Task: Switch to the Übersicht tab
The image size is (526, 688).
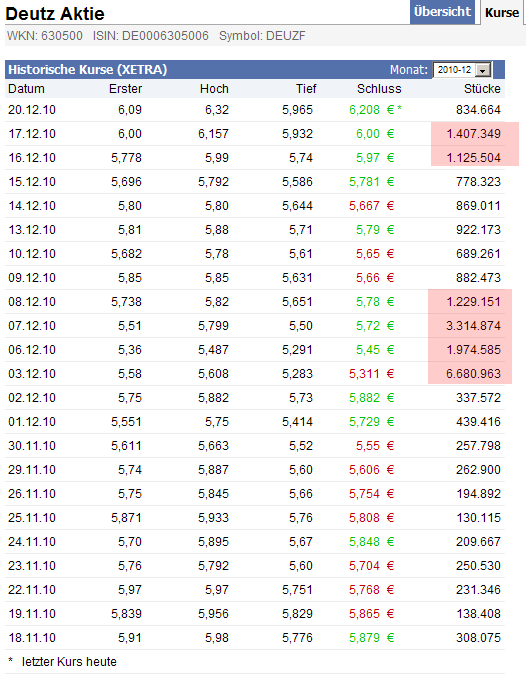Action: pos(442,12)
